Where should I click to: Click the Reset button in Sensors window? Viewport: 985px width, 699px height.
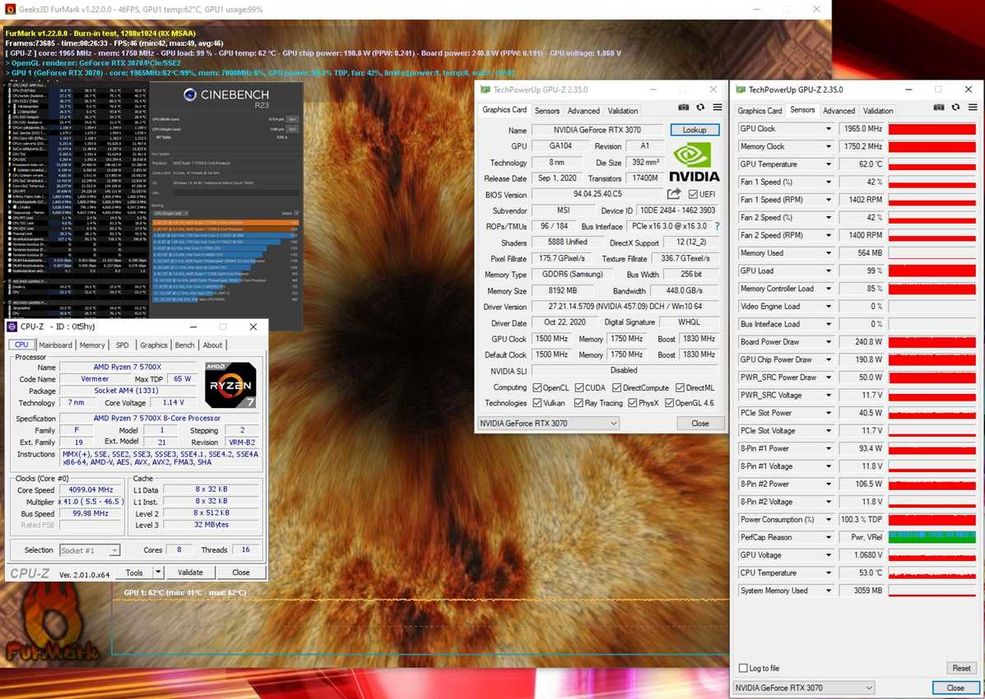[961, 668]
